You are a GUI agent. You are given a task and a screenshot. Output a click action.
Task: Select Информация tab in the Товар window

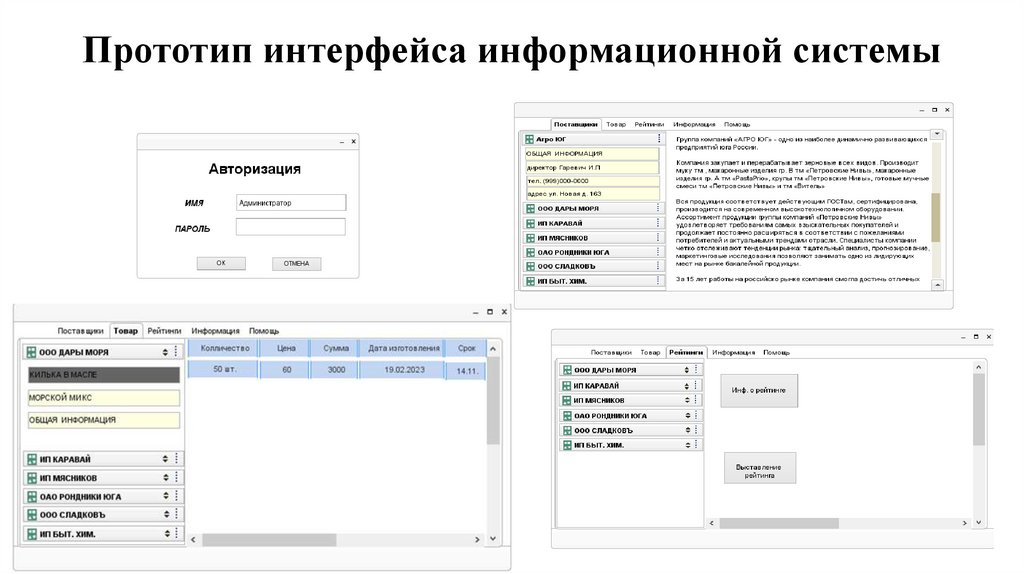[x=216, y=331]
